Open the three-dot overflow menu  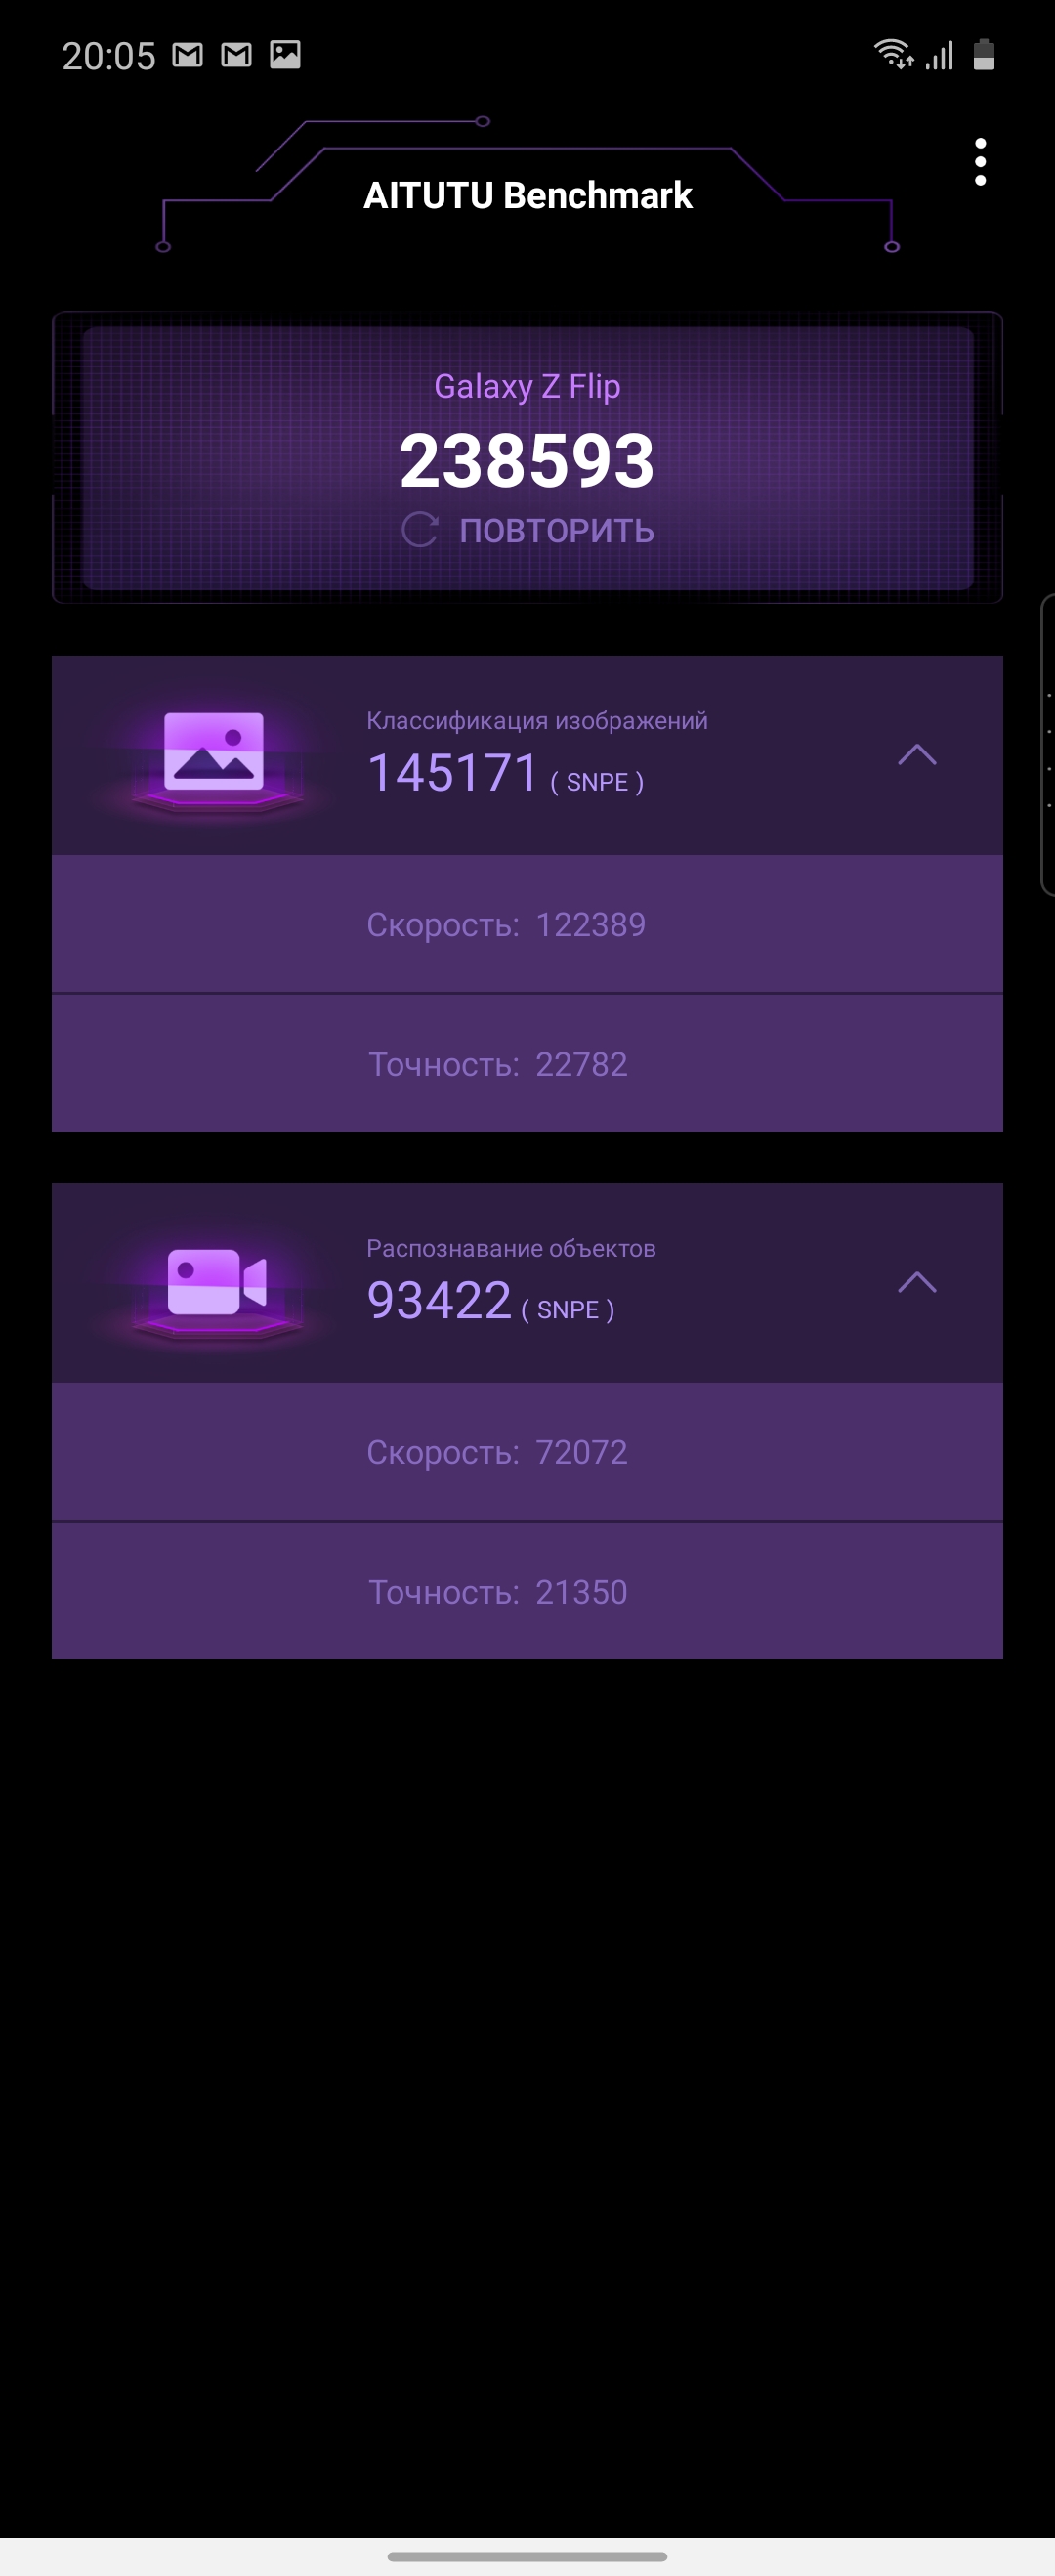click(x=980, y=162)
